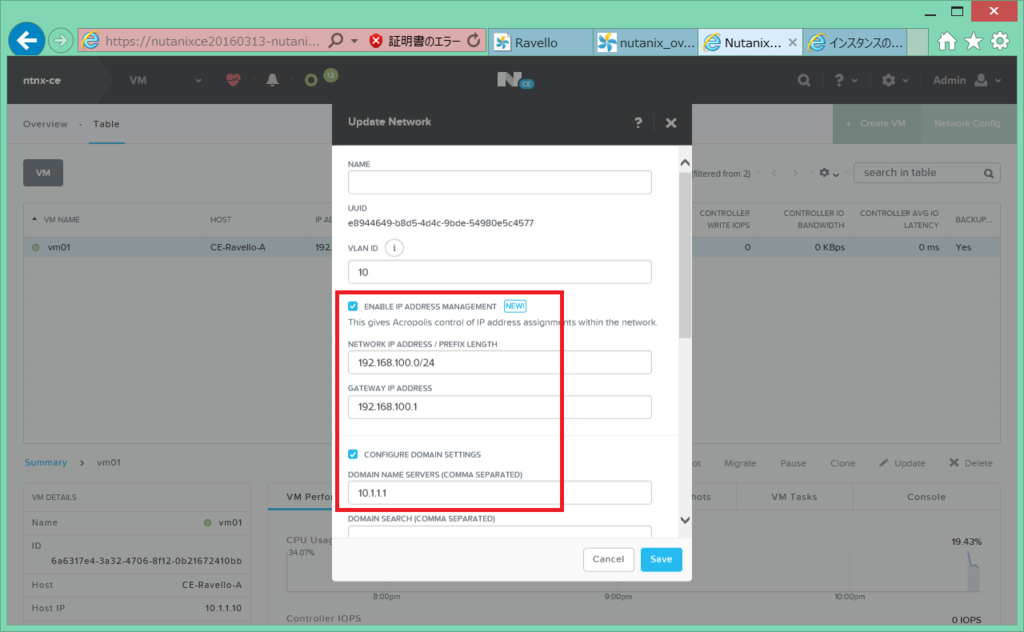Cancel the network update
The width and height of the screenshot is (1024, 632).
click(608, 559)
